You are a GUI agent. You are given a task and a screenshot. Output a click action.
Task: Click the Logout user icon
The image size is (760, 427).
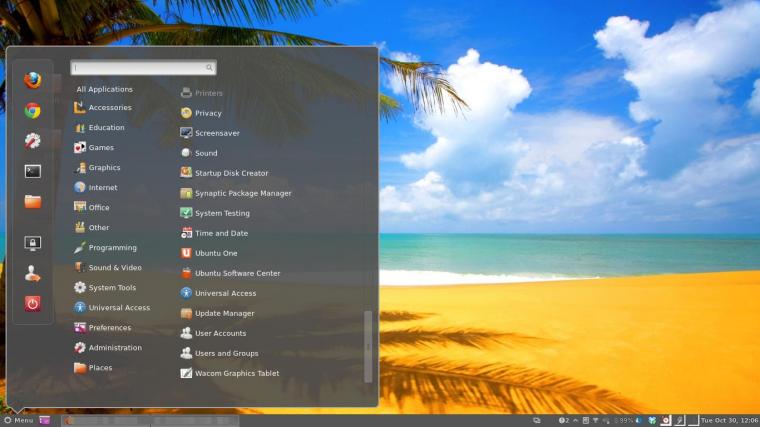click(x=32, y=273)
